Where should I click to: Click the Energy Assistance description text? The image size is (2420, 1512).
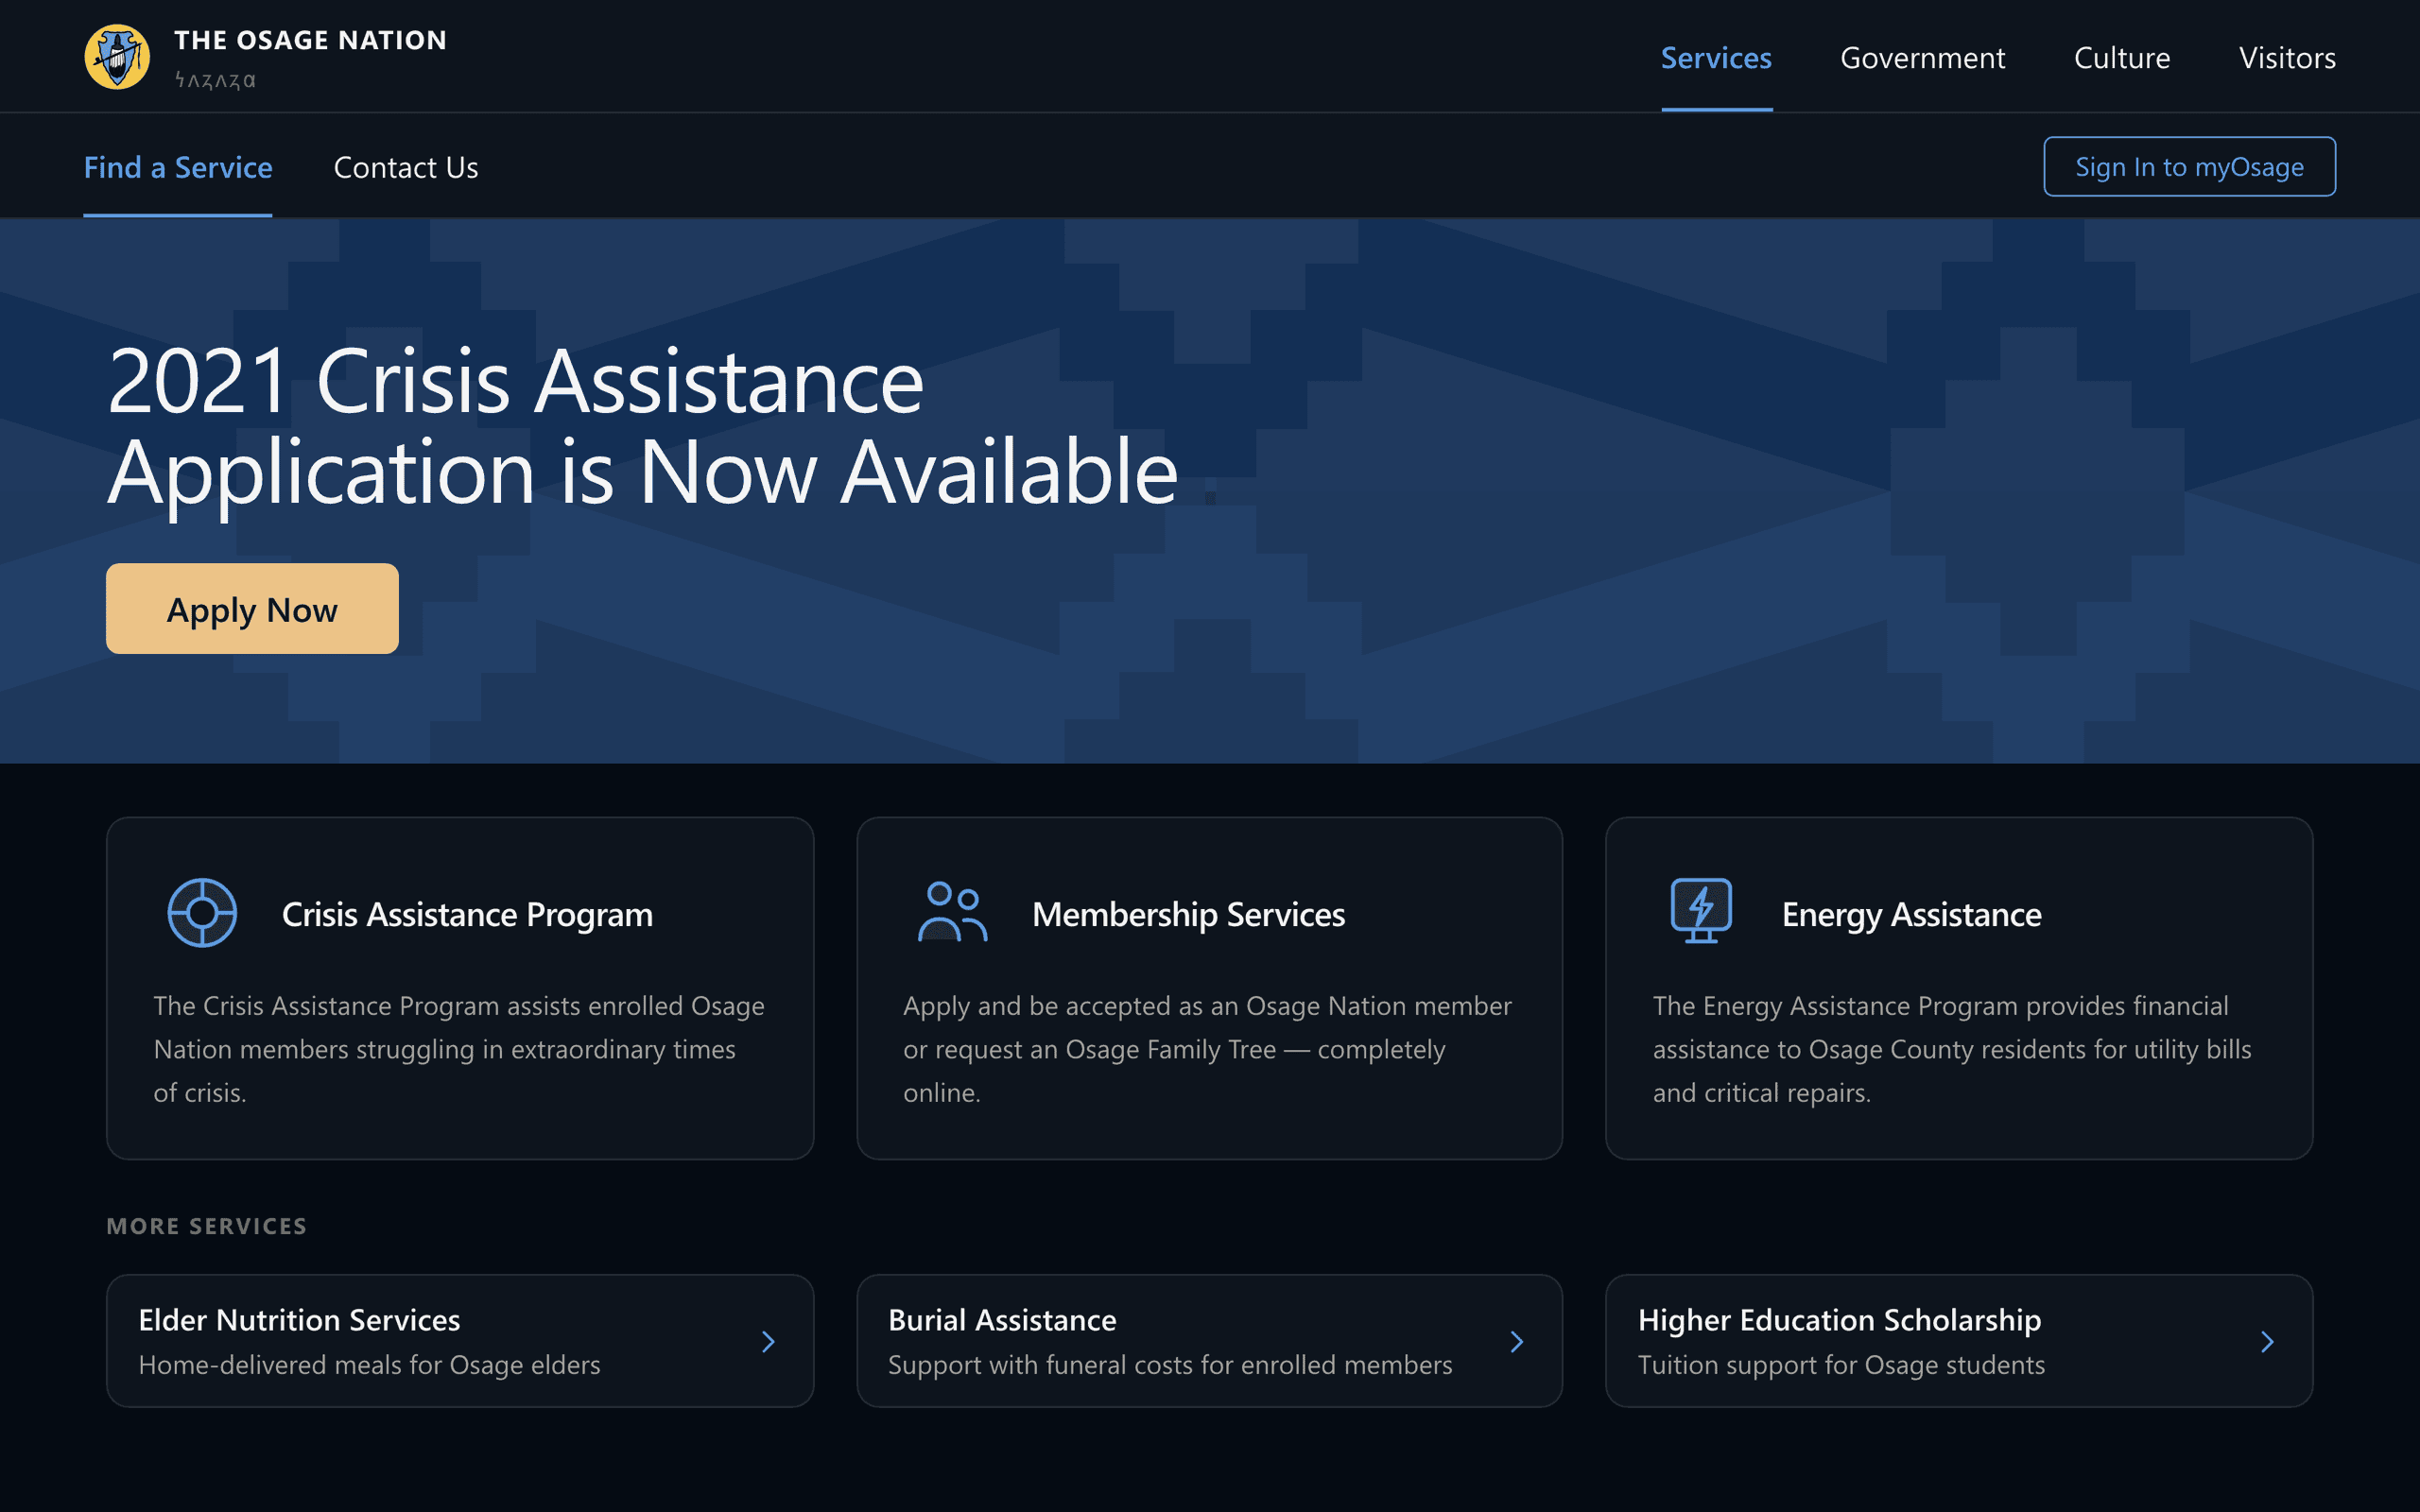coord(1952,1049)
